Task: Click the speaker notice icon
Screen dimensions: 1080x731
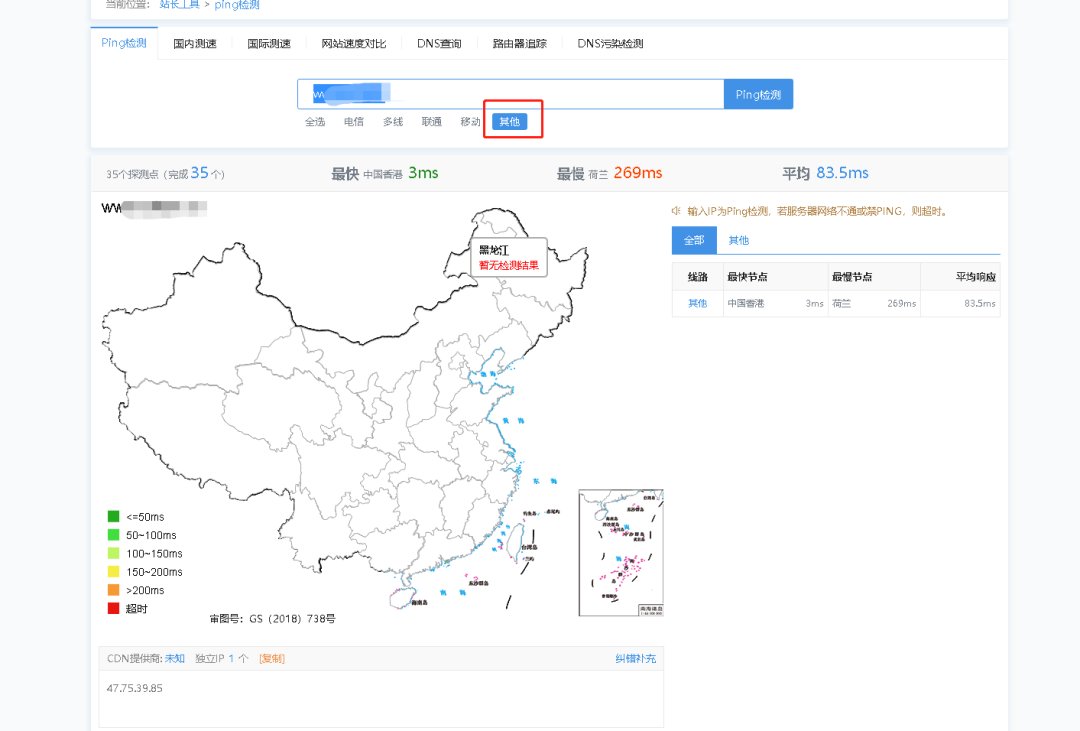Action: point(676,211)
